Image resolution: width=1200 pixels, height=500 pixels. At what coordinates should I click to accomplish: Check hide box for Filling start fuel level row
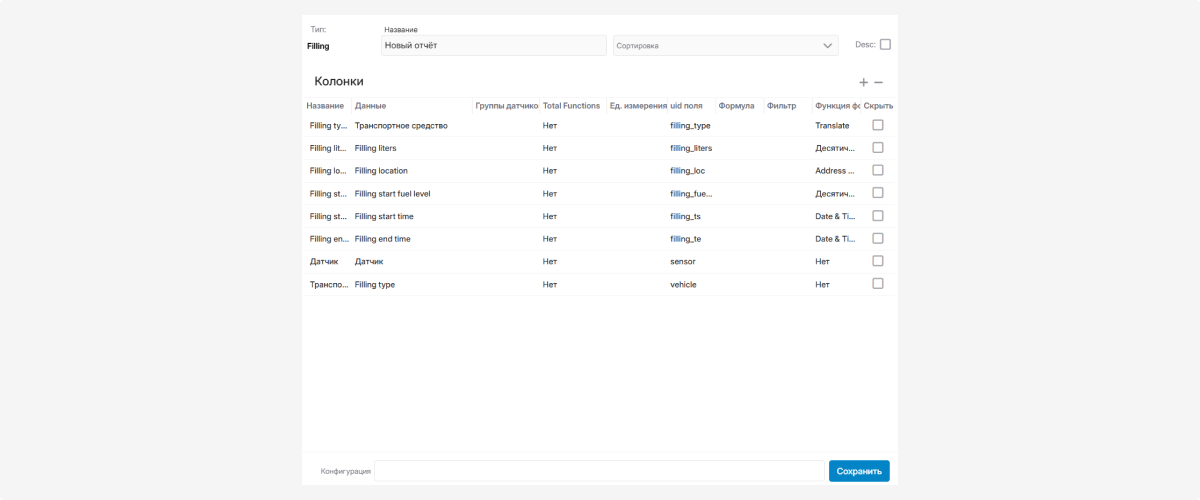point(878,193)
